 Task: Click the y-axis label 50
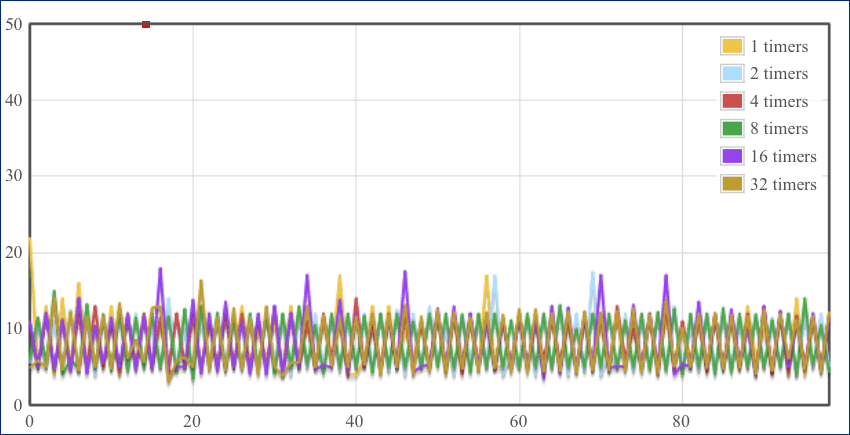pos(12,24)
